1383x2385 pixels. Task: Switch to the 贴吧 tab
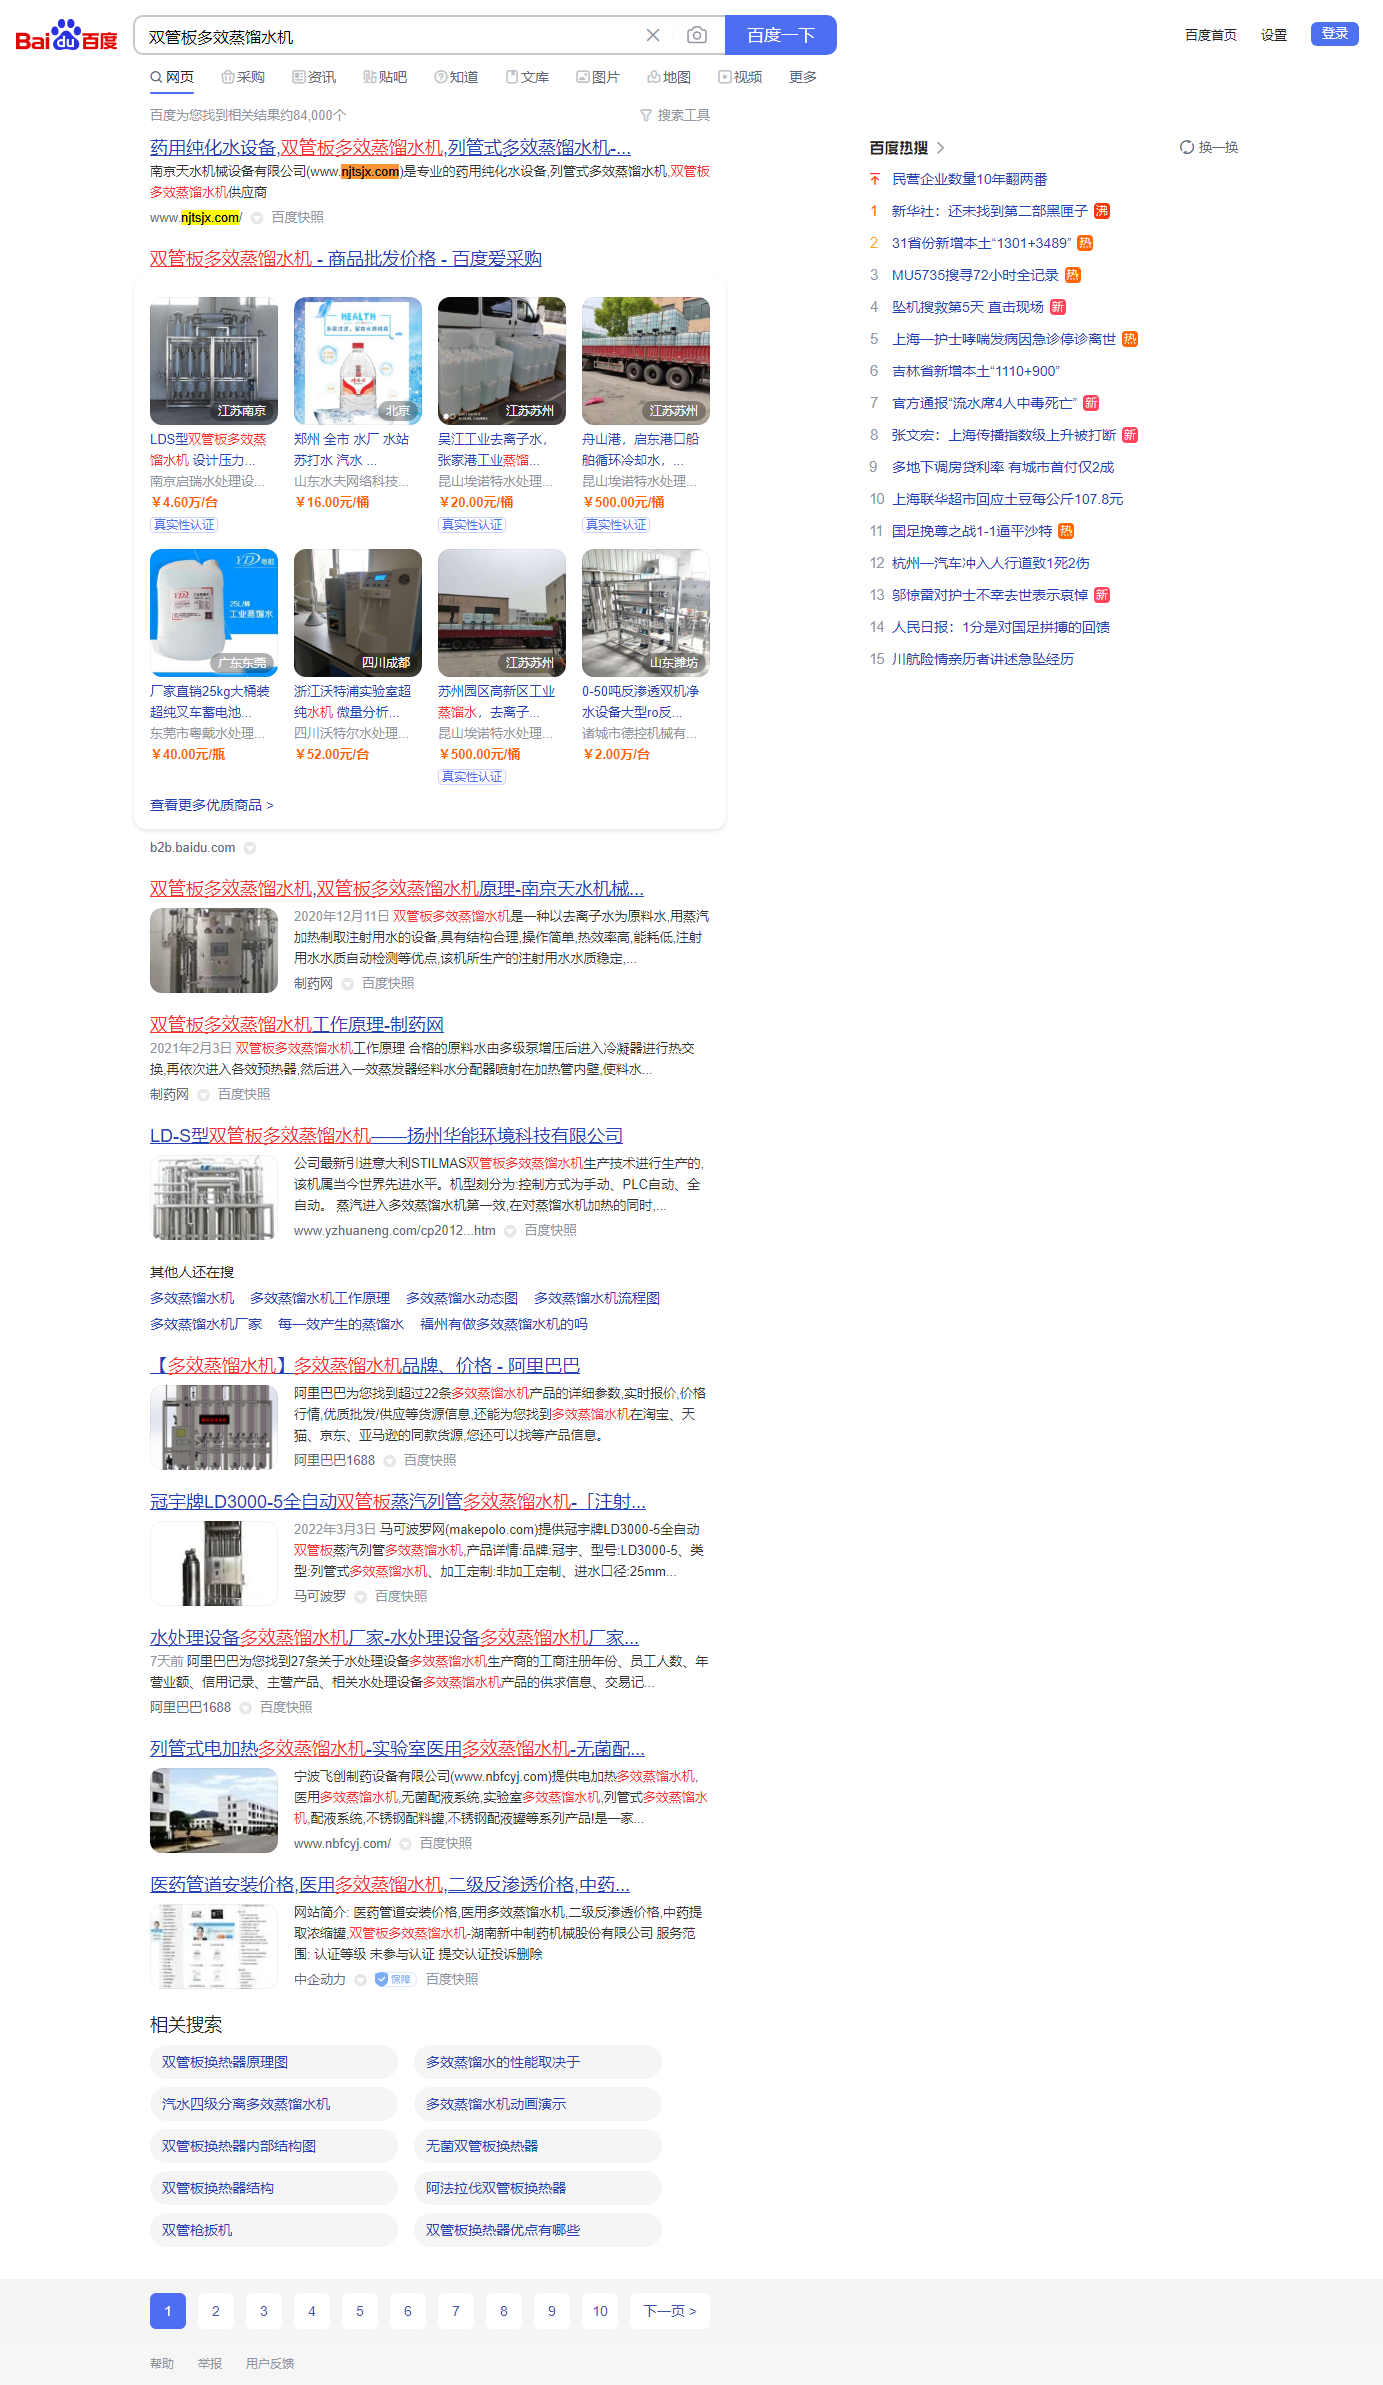(x=385, y=77)
